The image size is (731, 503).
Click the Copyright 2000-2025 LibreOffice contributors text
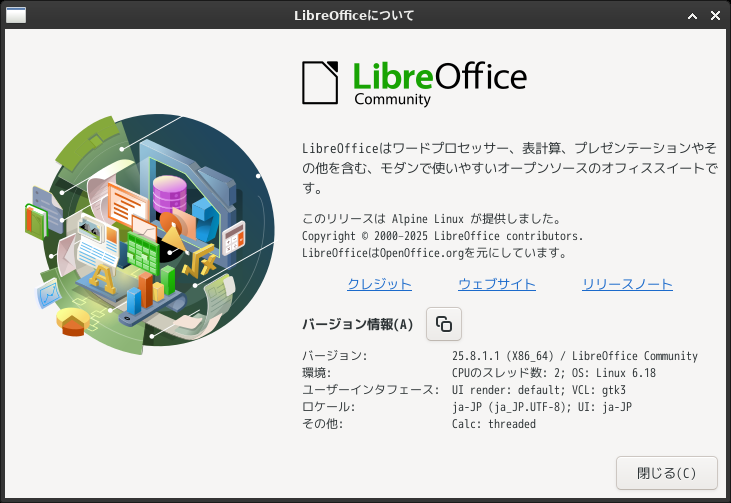tap(442, 236)
